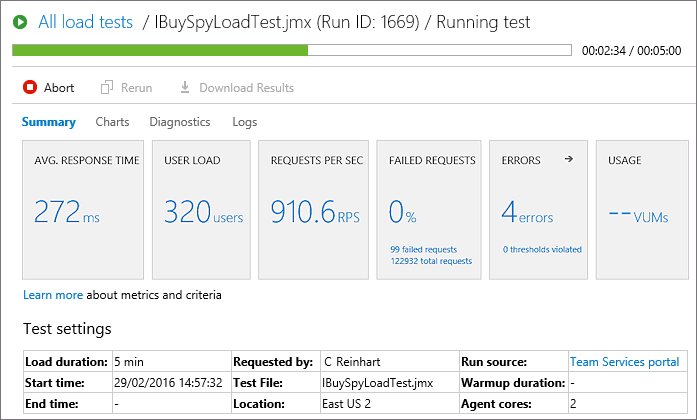Click the Requested by C Reinhart cell
This screenshot has height=420, width=697.
(390, 362)
